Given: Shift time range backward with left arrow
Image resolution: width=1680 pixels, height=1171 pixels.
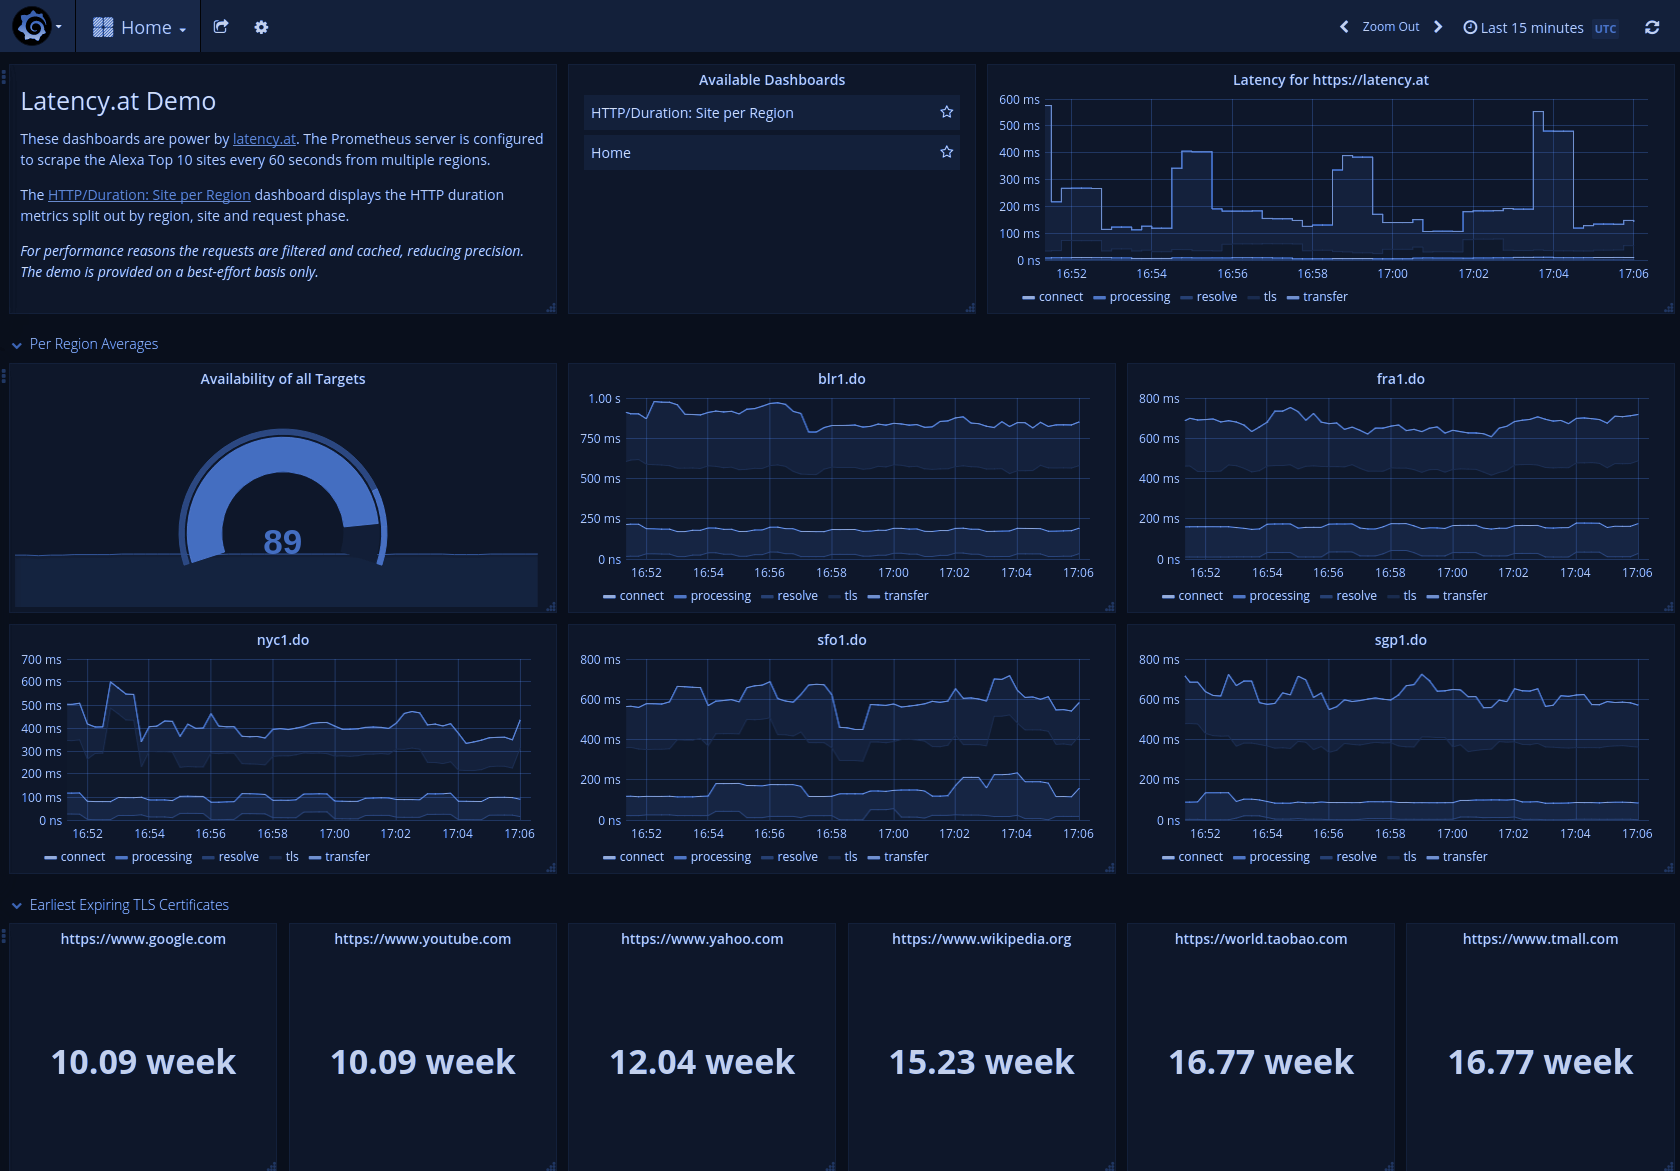Looking at the screenshot, I should [x=1344, y=27].
